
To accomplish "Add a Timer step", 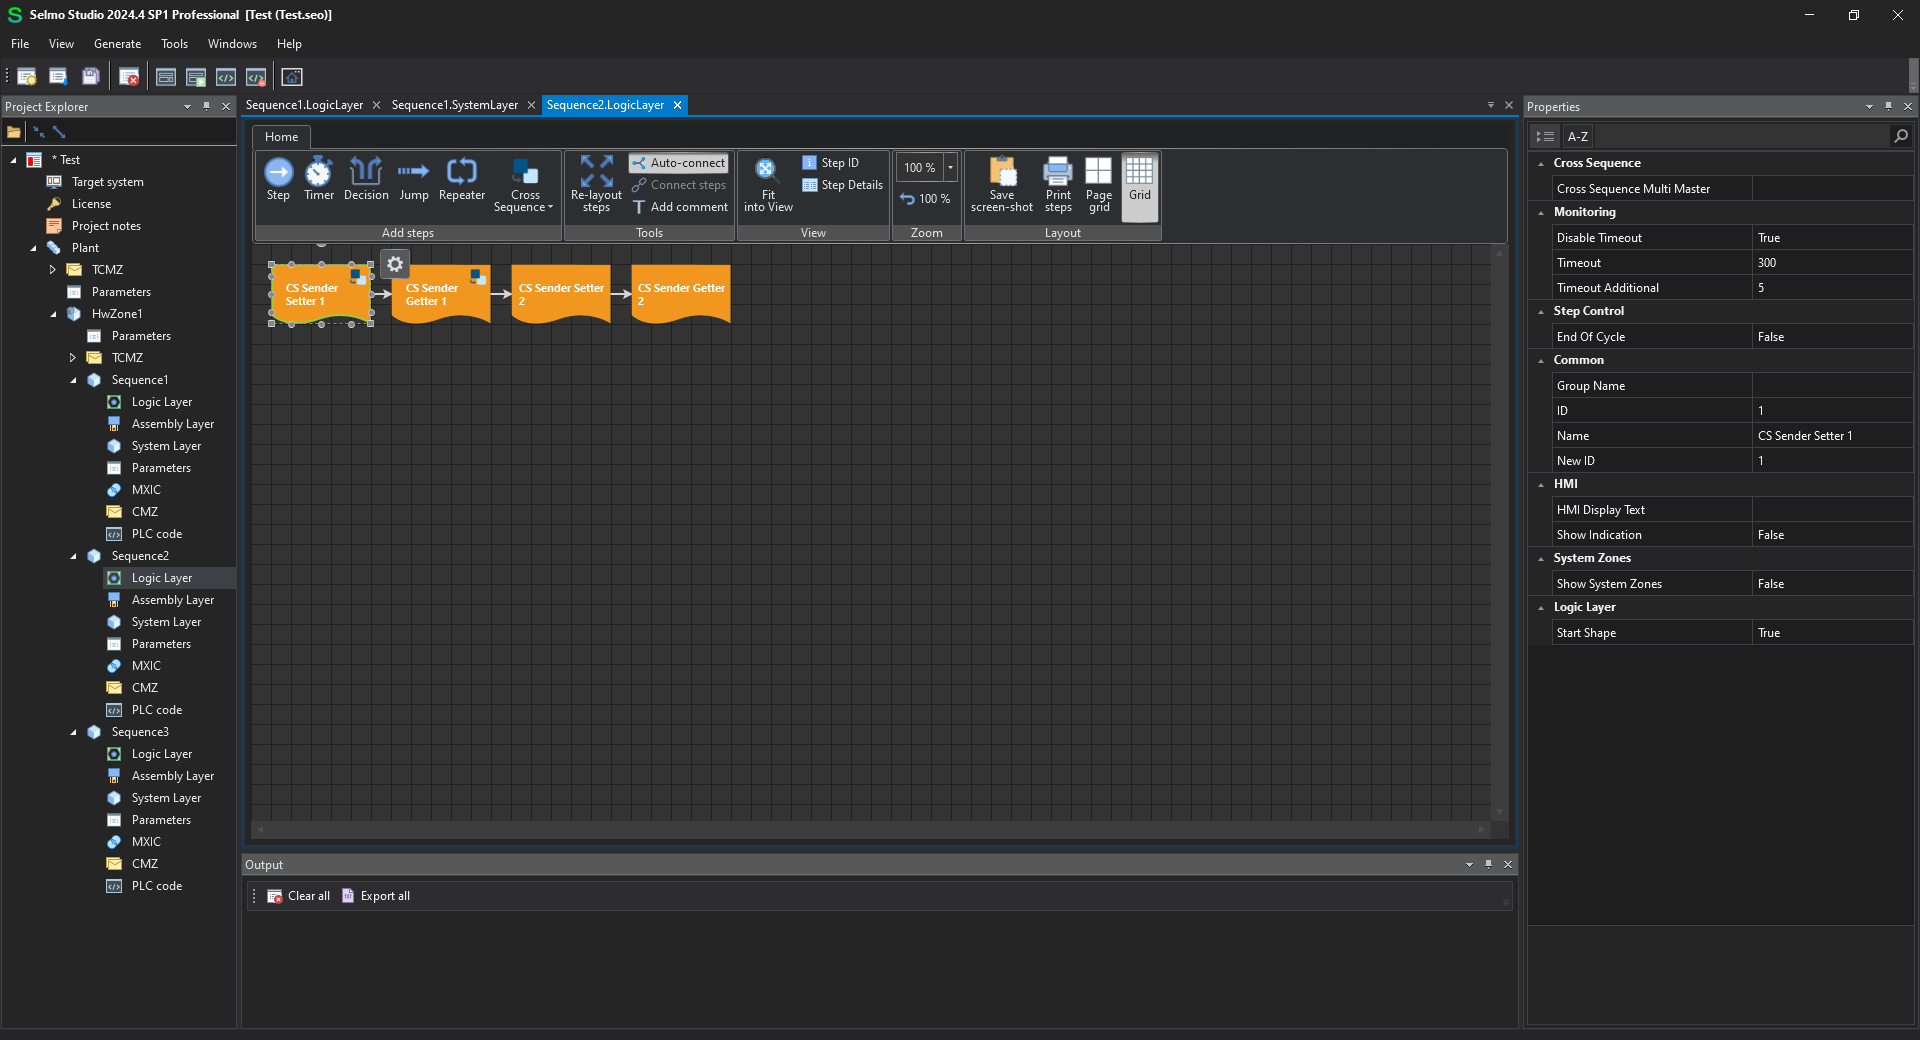I will point(319,180).
